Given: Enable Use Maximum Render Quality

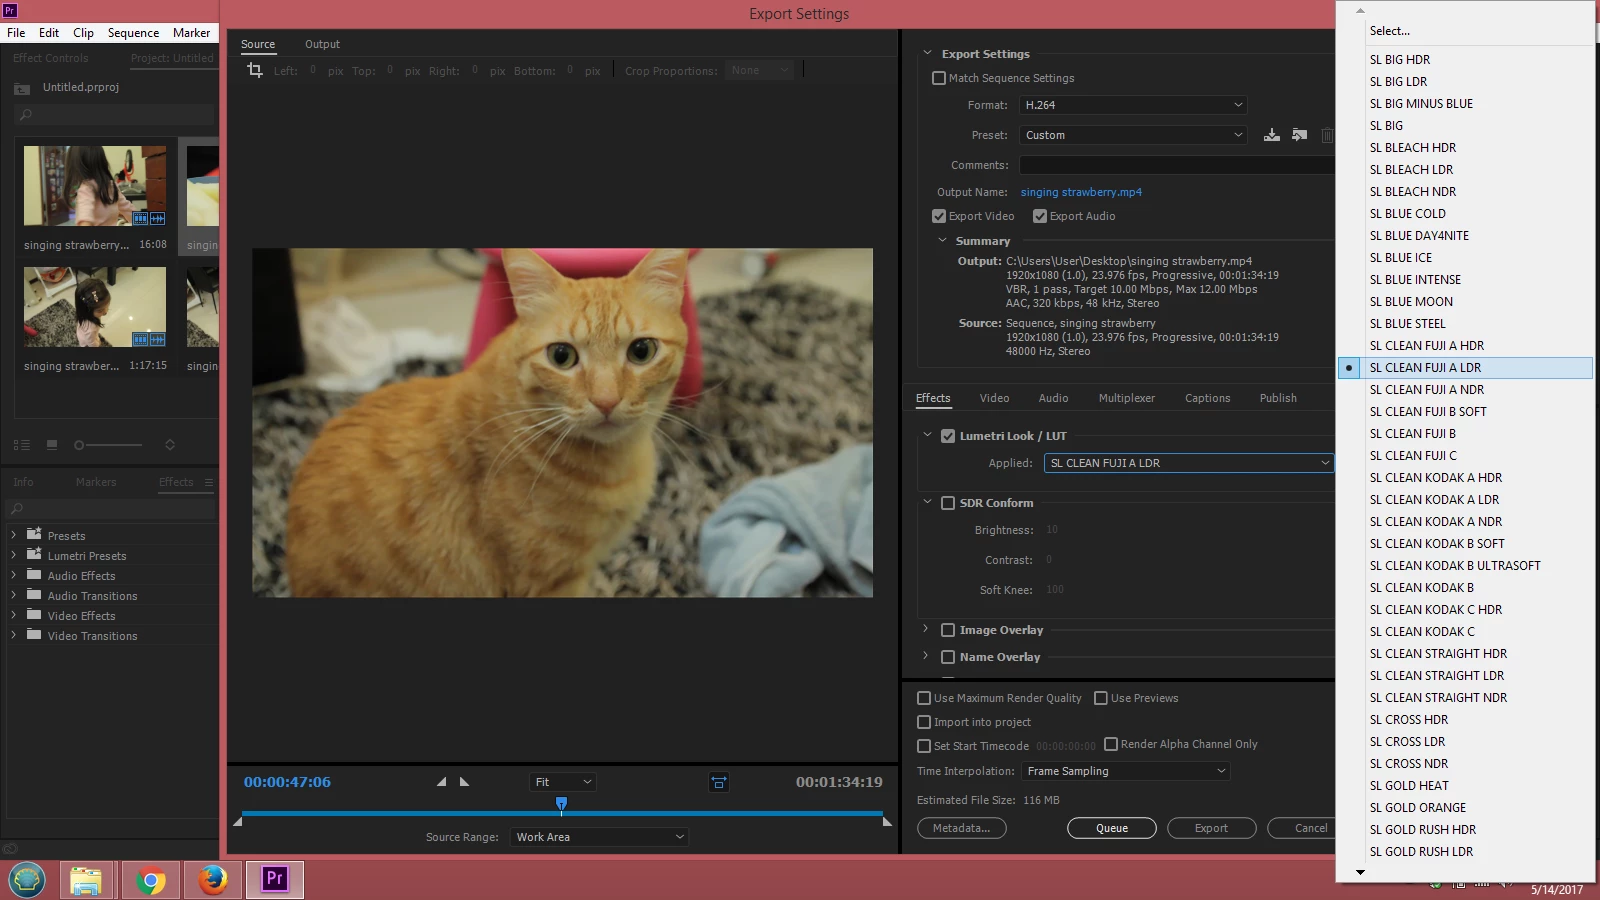Looking at the screenshot, I should pyautogui.click(x=924, y=698).
